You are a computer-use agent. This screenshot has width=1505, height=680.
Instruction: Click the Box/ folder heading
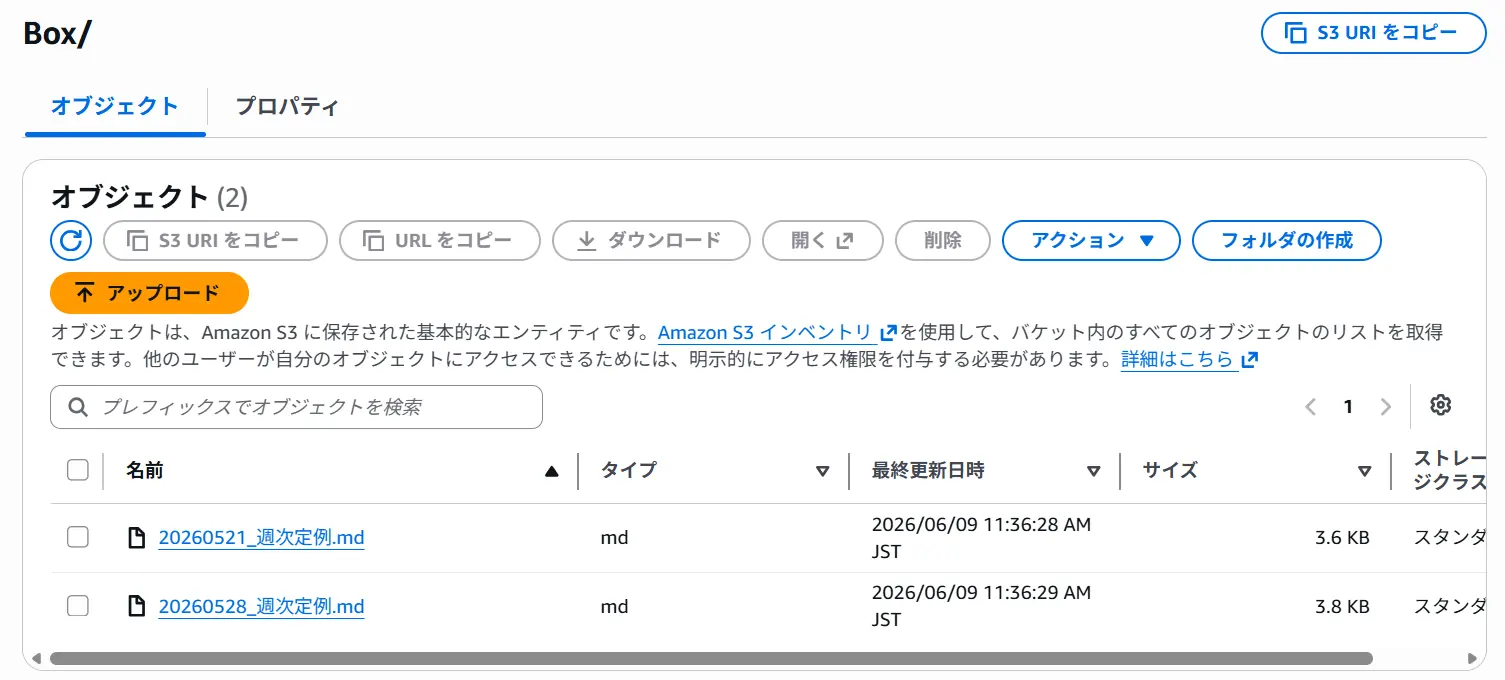click(x=57, y=33)
